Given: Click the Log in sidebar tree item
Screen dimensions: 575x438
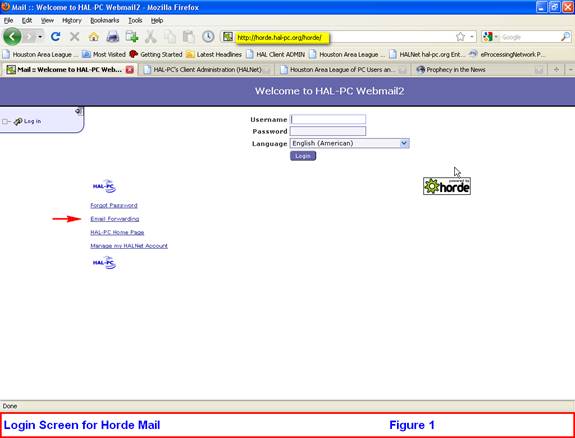Looking at the screenshot, I should point(32,121).
